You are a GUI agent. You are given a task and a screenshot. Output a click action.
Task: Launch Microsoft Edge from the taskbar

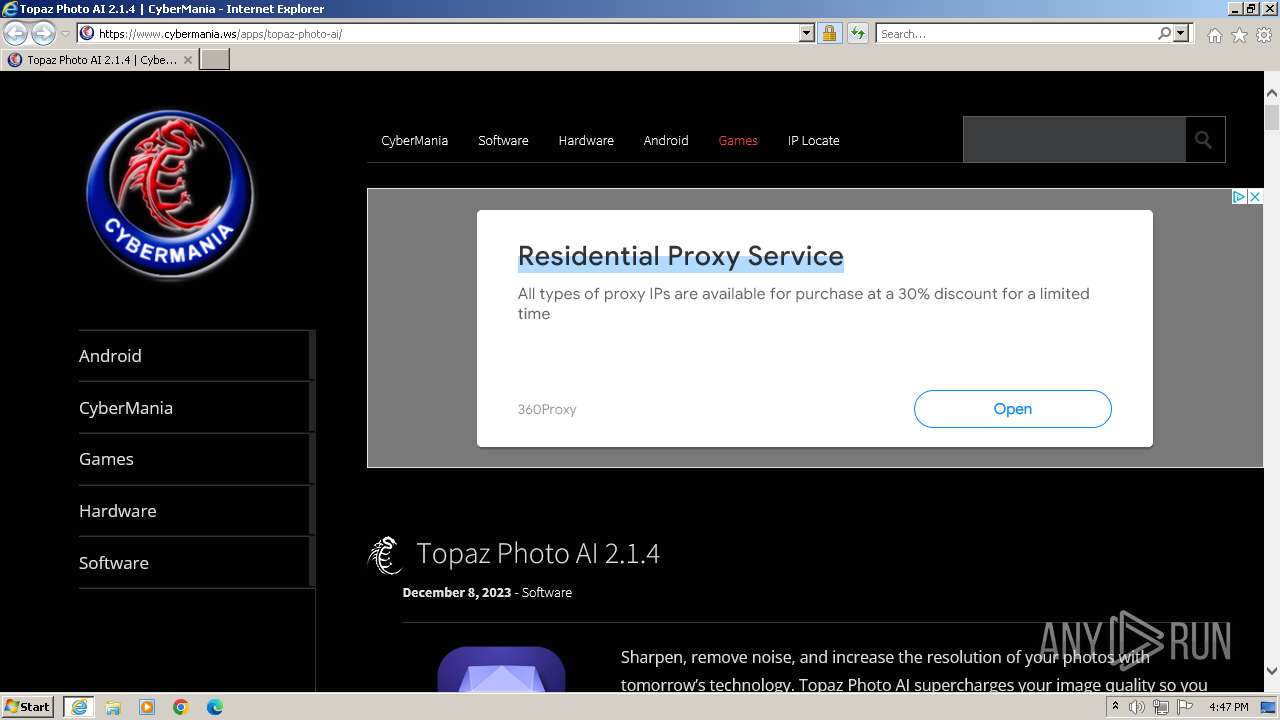(x=215, y=707)
